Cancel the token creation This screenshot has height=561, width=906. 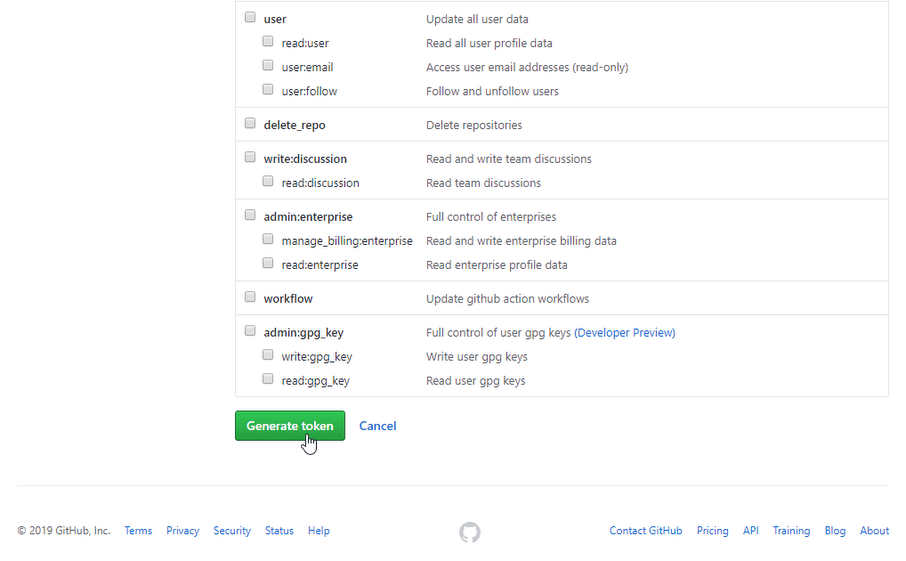378,426
